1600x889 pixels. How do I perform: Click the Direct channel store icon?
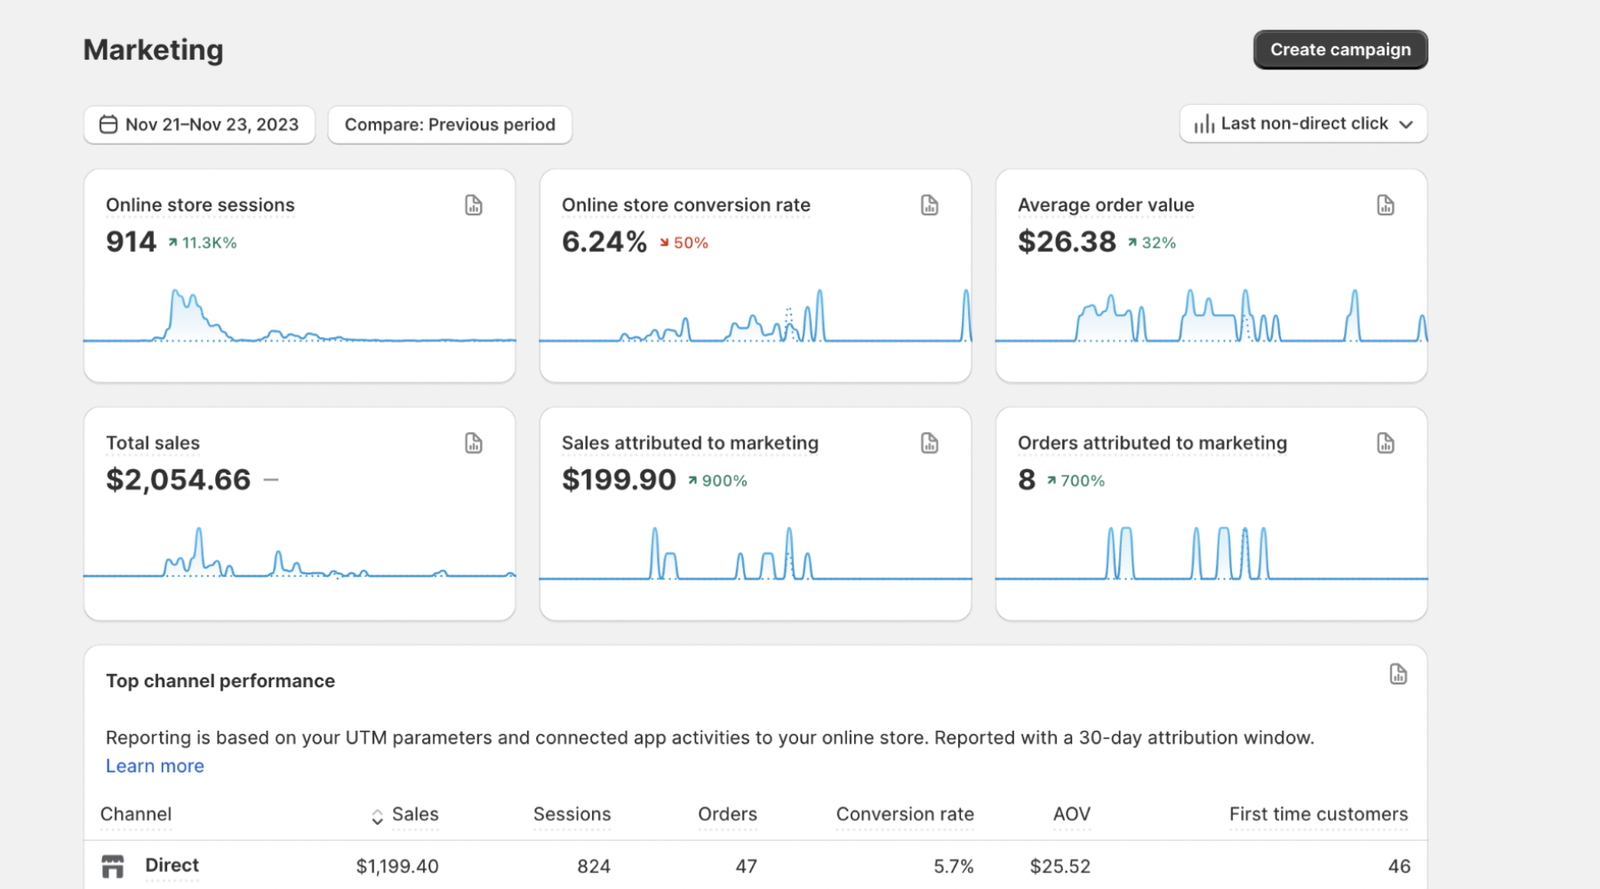pyautogui.click(x=113, y=866)
